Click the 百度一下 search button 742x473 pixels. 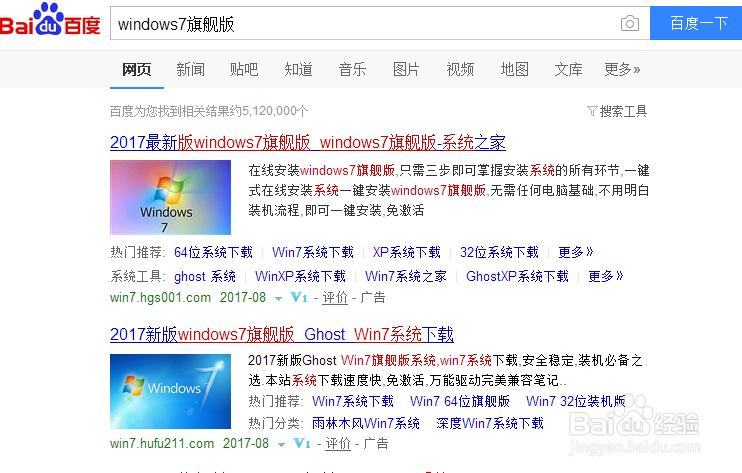(x=696, y=23)
